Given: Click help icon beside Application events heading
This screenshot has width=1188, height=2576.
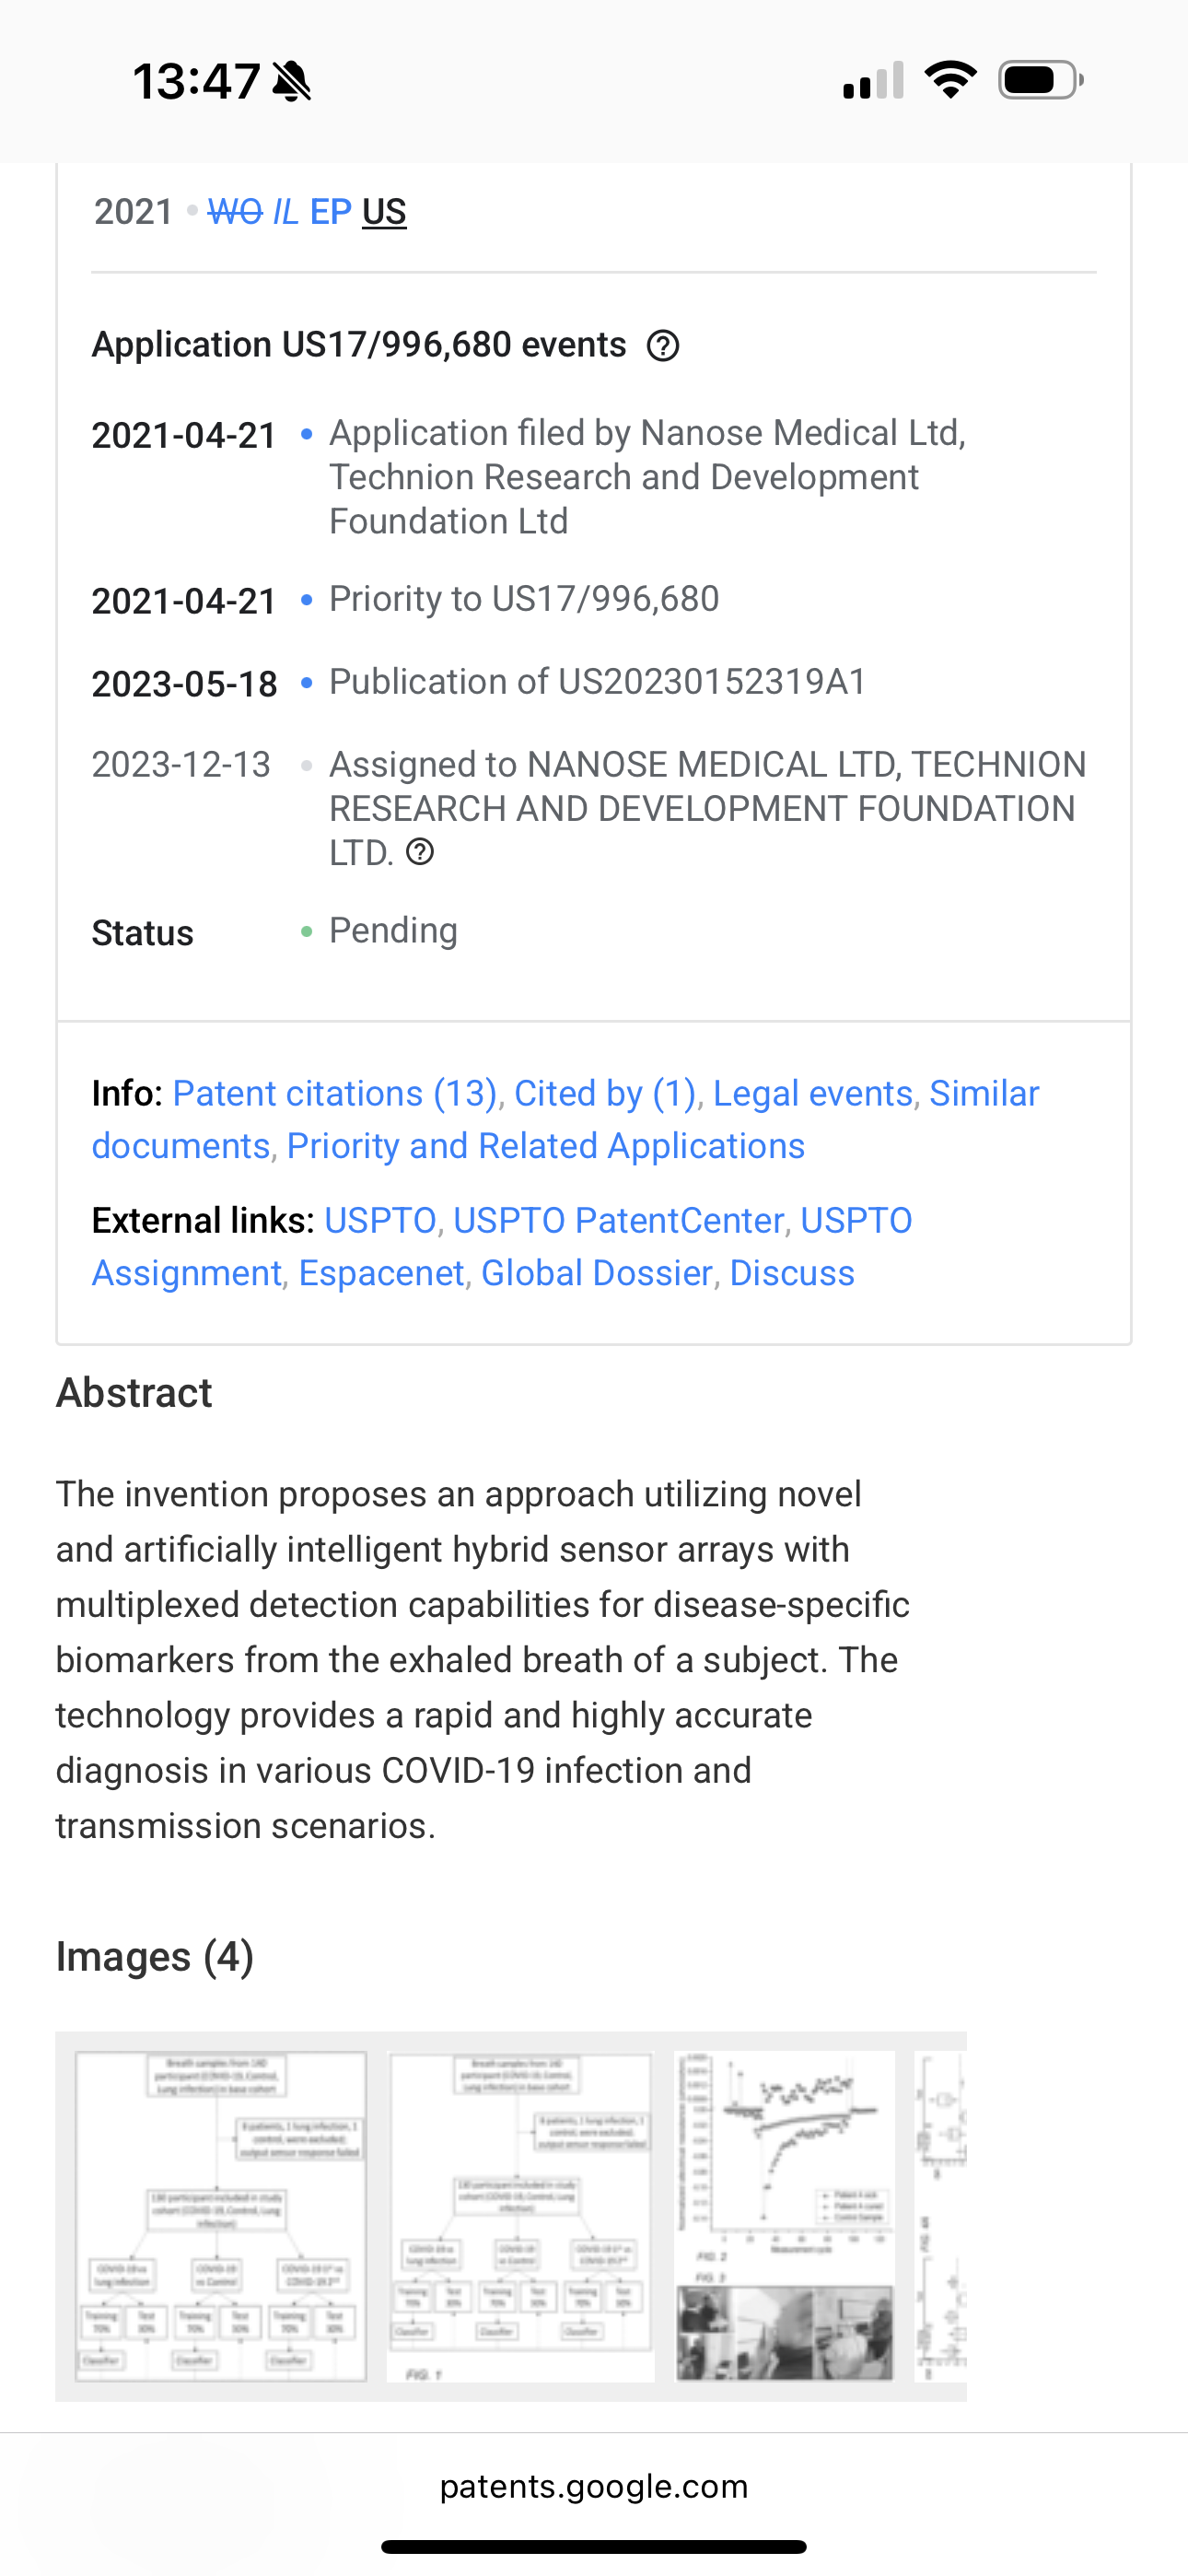Looking at the screenshot, I should 663,346.
